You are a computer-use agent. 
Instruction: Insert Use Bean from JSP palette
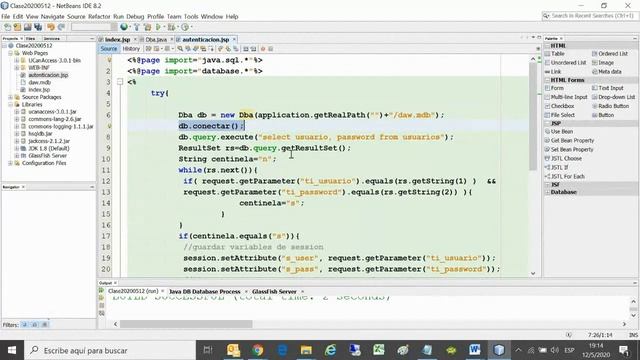coord(559,131)
